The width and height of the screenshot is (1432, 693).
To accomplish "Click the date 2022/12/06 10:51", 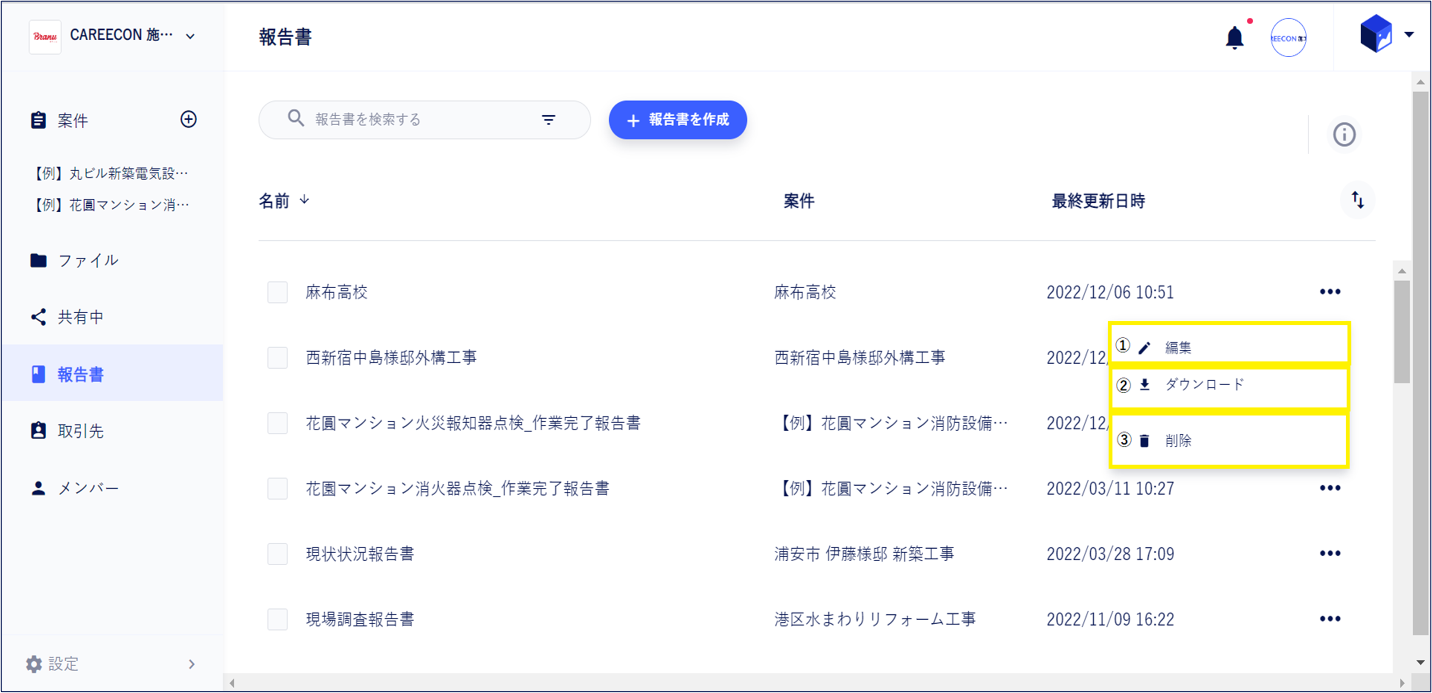I will tap(1110, 292).
